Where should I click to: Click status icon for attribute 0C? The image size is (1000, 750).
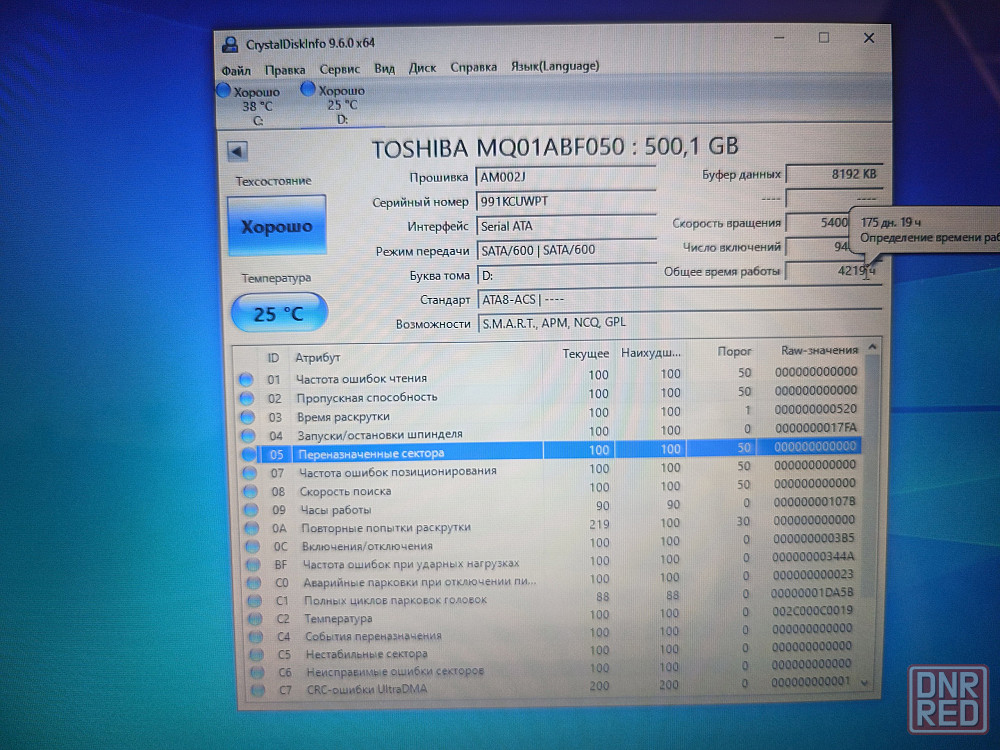tap(253, 547)
